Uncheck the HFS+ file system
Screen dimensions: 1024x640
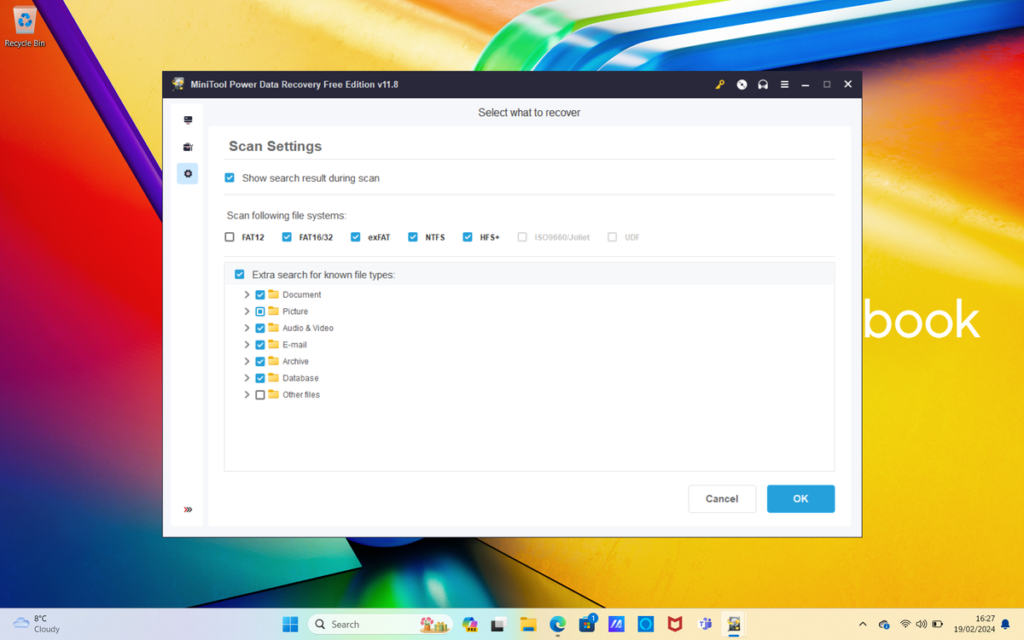pos(468,237)
